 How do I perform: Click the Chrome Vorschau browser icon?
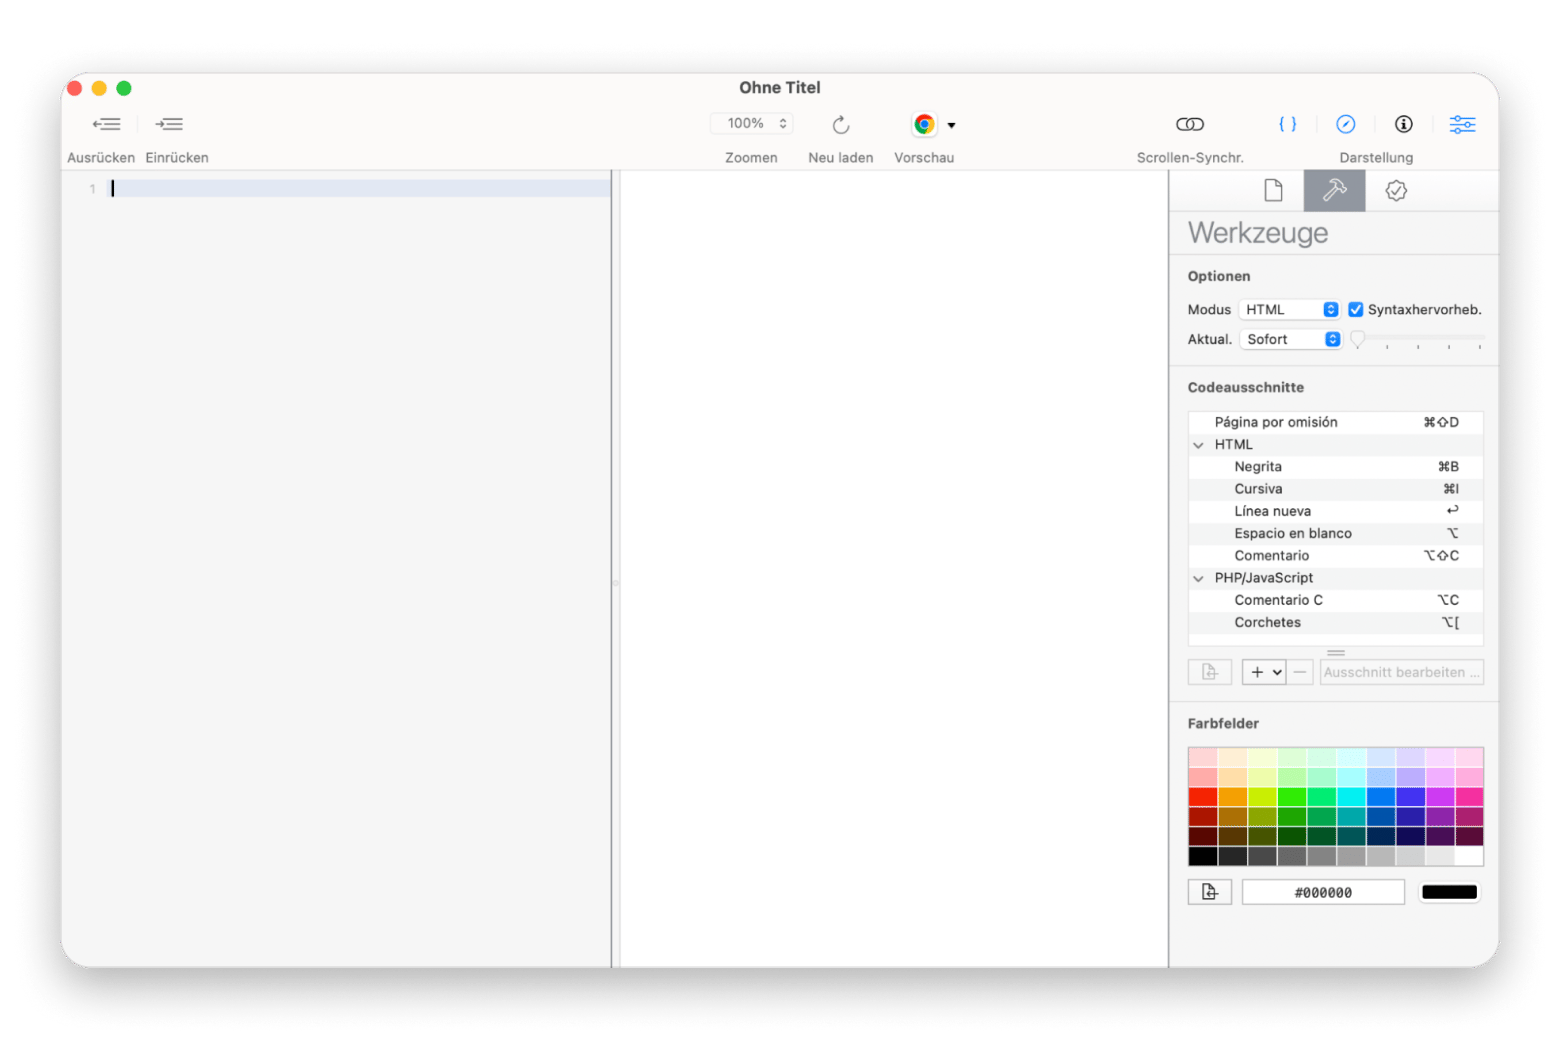point(925,124)
